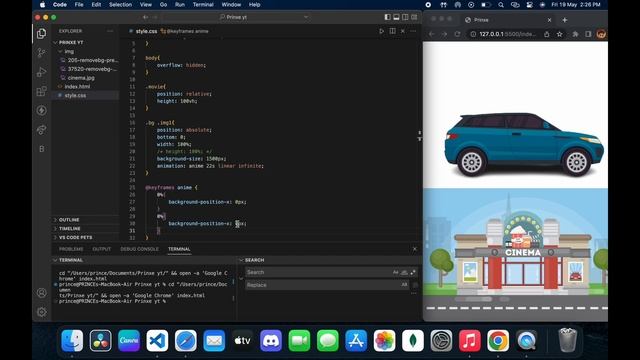Switch to the DEBUG CONSOLE tab
Viewport: 640px width, 360px height.
pos(139,249)
